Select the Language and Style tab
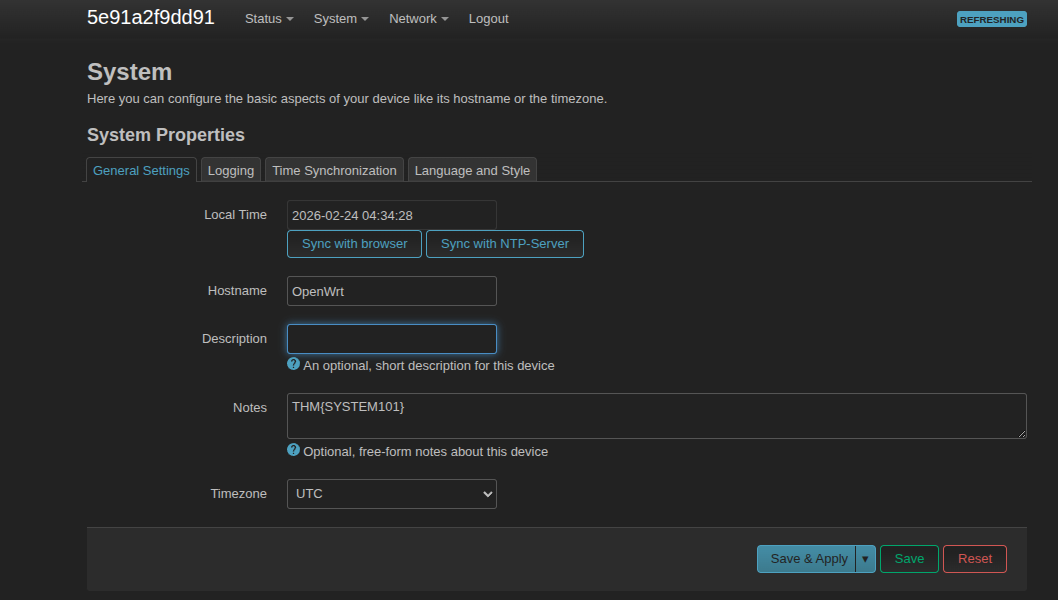 (x=472, y=170)
